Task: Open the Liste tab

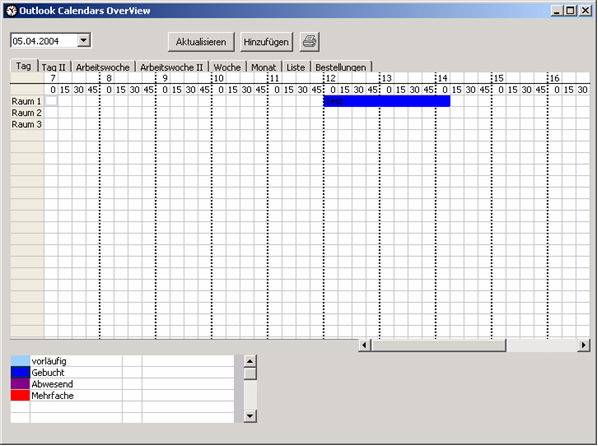Action: click(296, 67)
